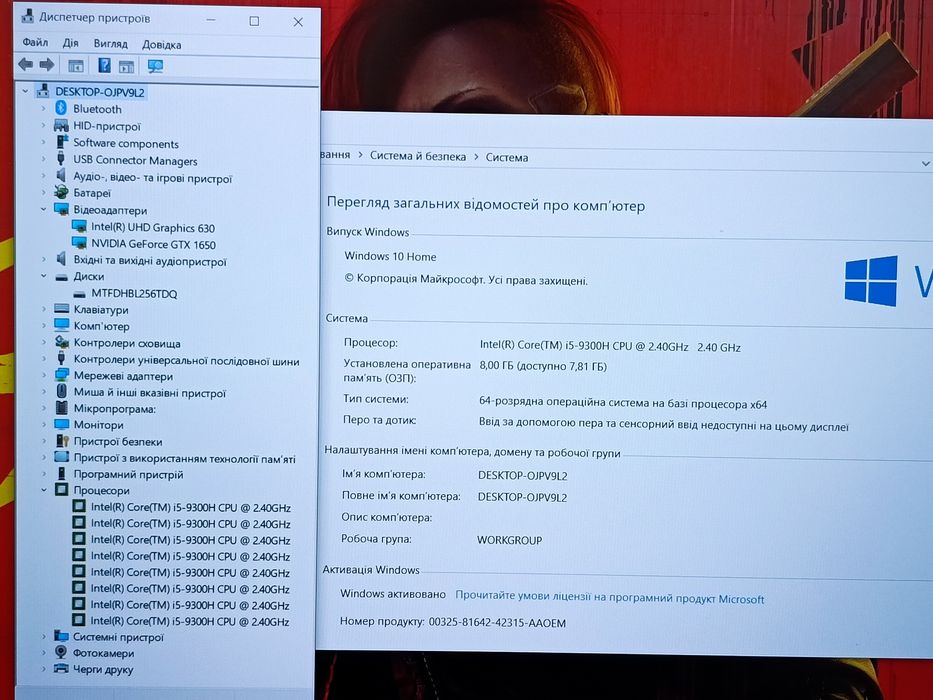Open the Вигляд menu
Viewport: 933px width, 700px height.
(x=111, y=43)
